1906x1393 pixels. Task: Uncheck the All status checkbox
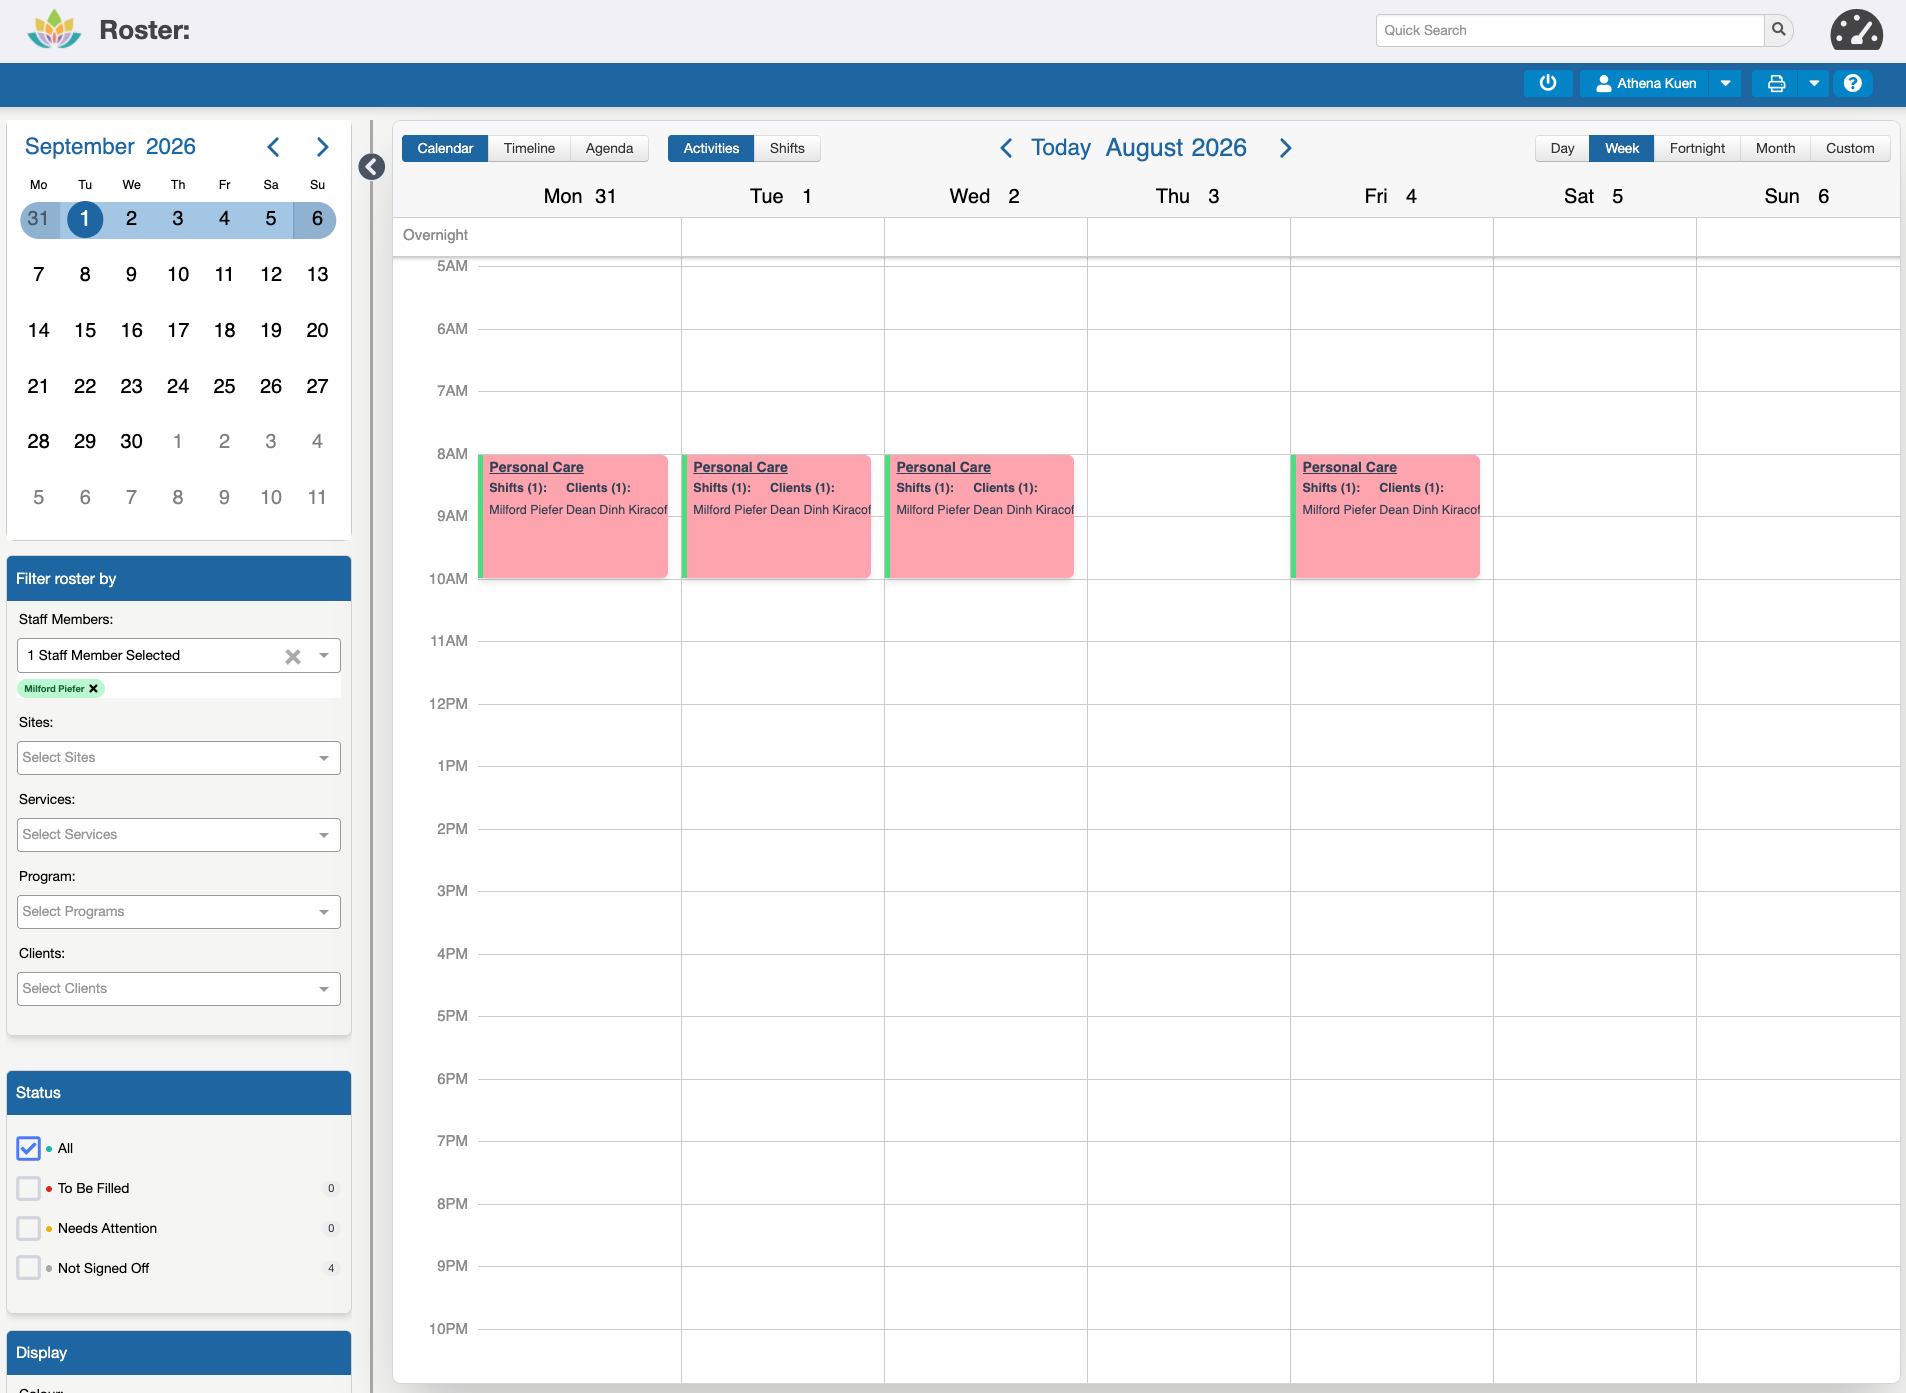(29, 1148)
